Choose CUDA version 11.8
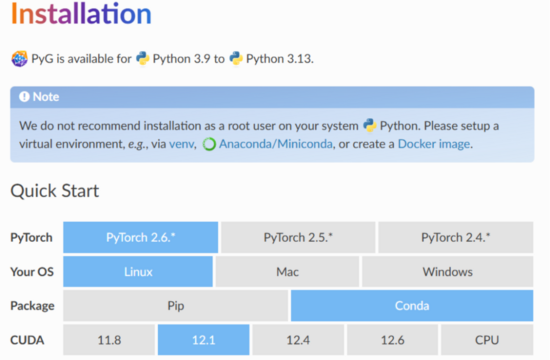 pos(109,340)
